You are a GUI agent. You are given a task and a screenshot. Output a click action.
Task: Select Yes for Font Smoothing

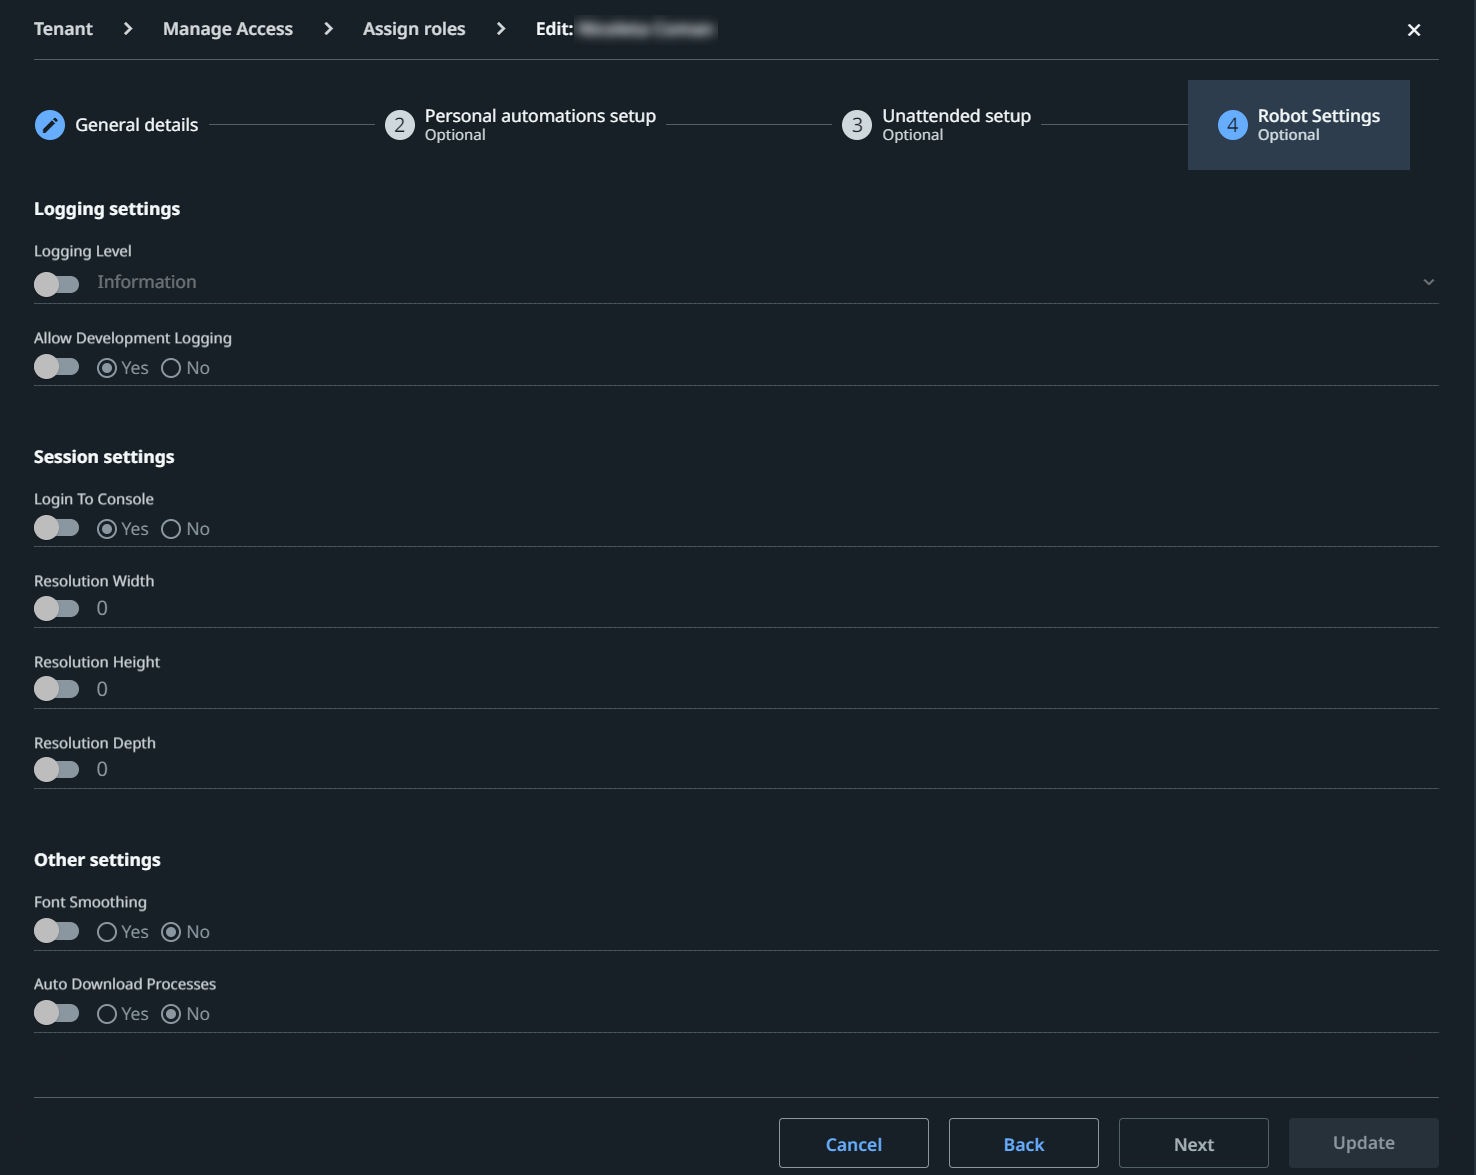[107, 931]
